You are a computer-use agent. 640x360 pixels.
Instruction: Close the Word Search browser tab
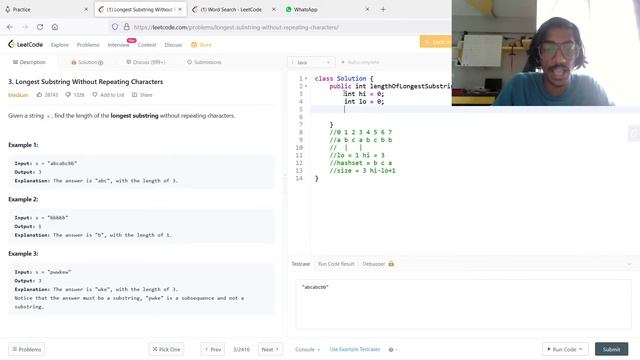pos(273,9)
